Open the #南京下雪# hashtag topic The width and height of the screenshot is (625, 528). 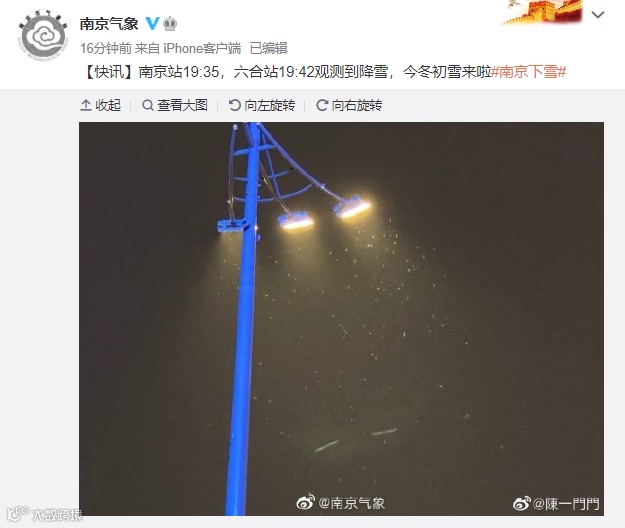click(528, 72)
